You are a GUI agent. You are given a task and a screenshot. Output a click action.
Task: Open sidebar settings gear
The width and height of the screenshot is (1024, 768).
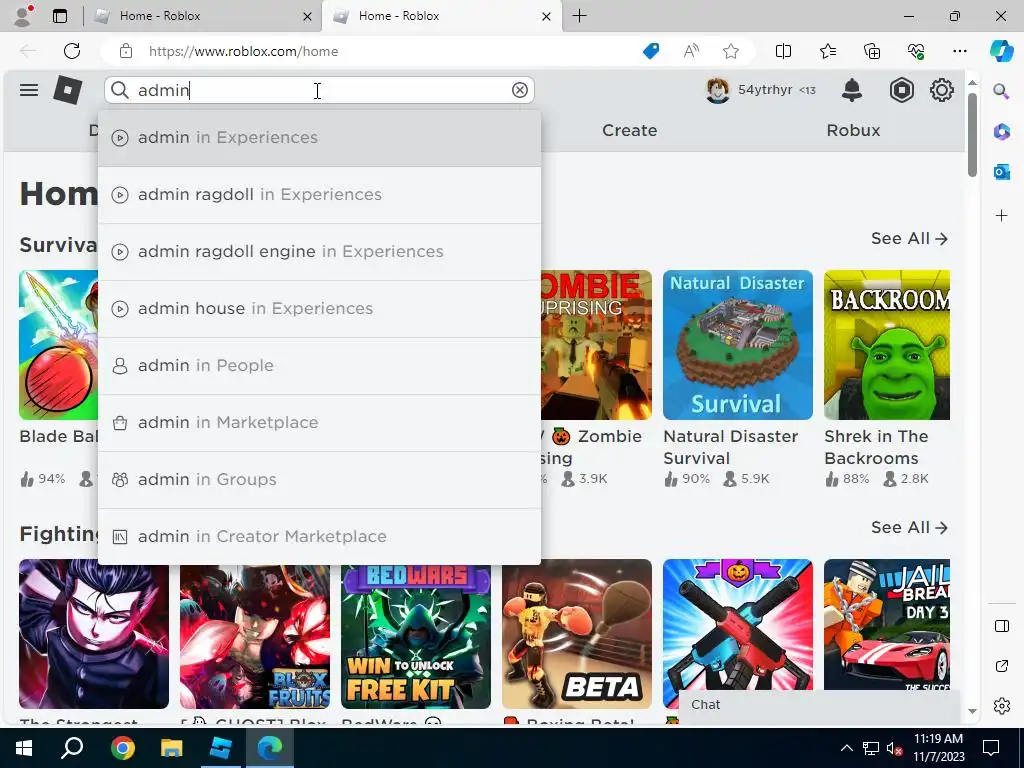pyautogui.click(x=1001, y=706)
